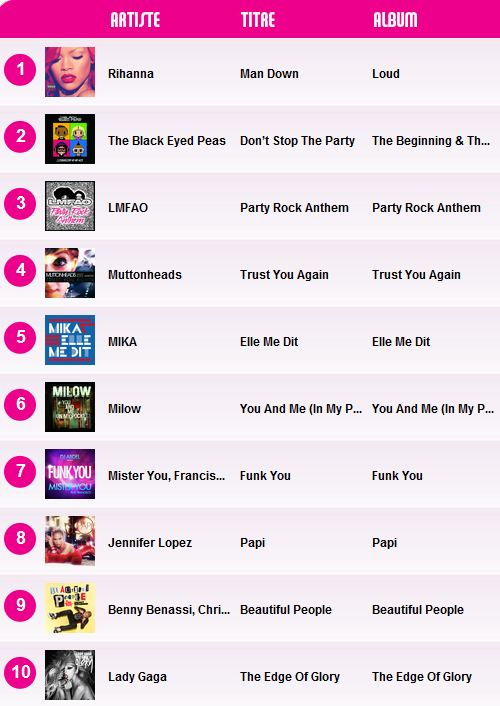The height and width of the screenshot is (706, 500).
Task: Click the TITRE column header
Action: tap(258, 20)
